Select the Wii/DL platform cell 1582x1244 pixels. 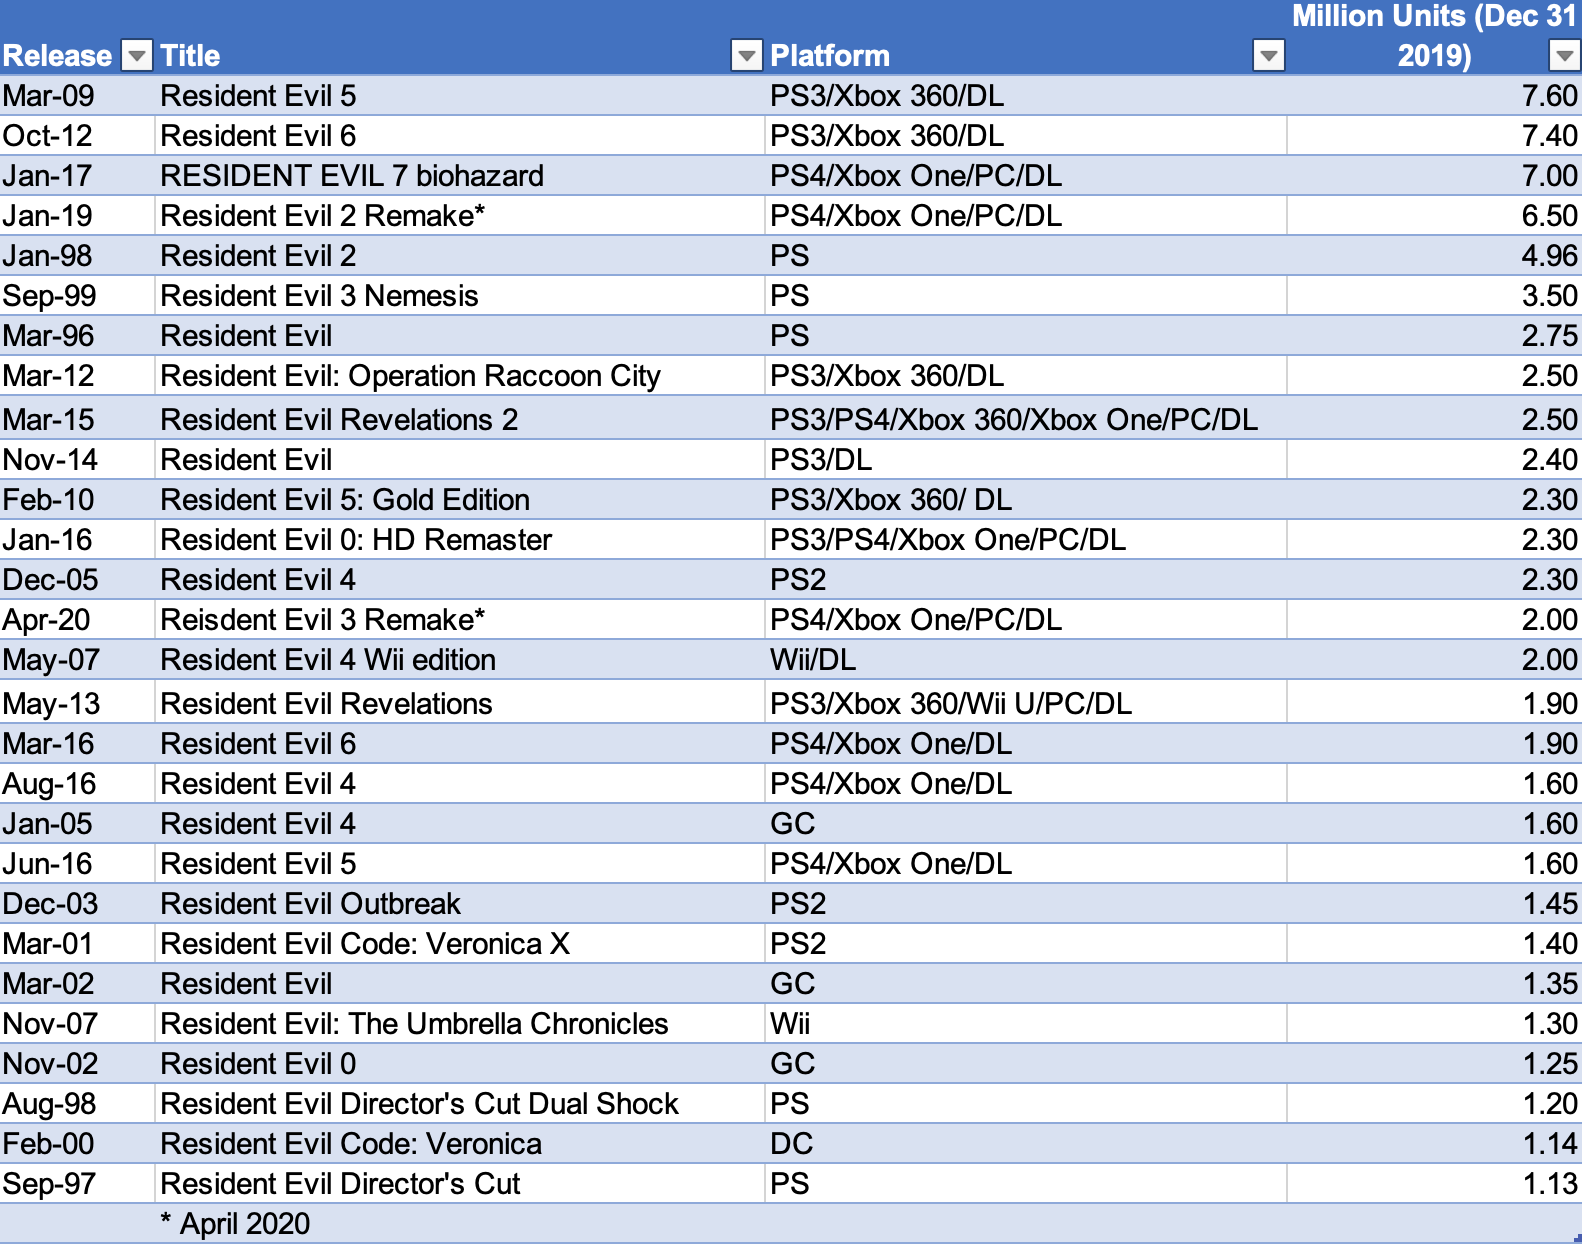click(x=813, y=660)
